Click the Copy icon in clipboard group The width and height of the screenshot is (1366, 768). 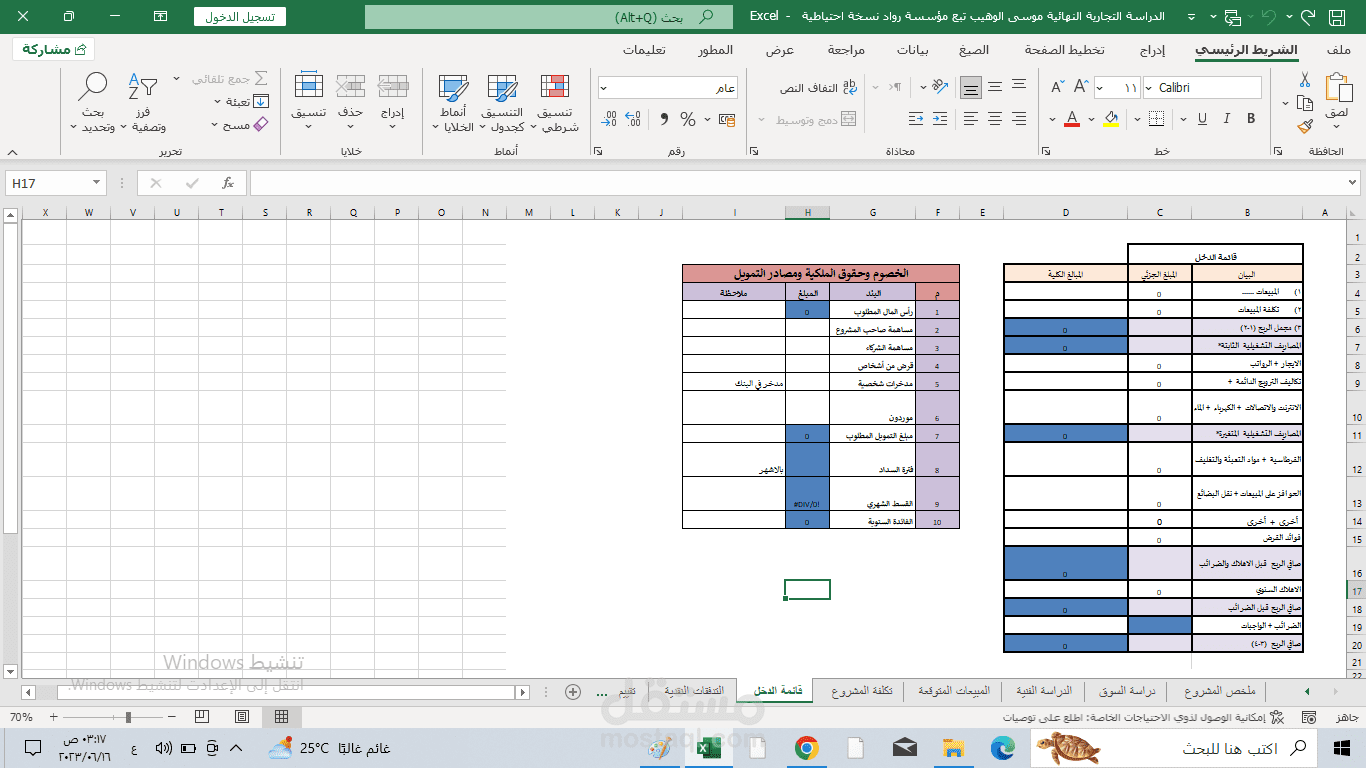1305,103
